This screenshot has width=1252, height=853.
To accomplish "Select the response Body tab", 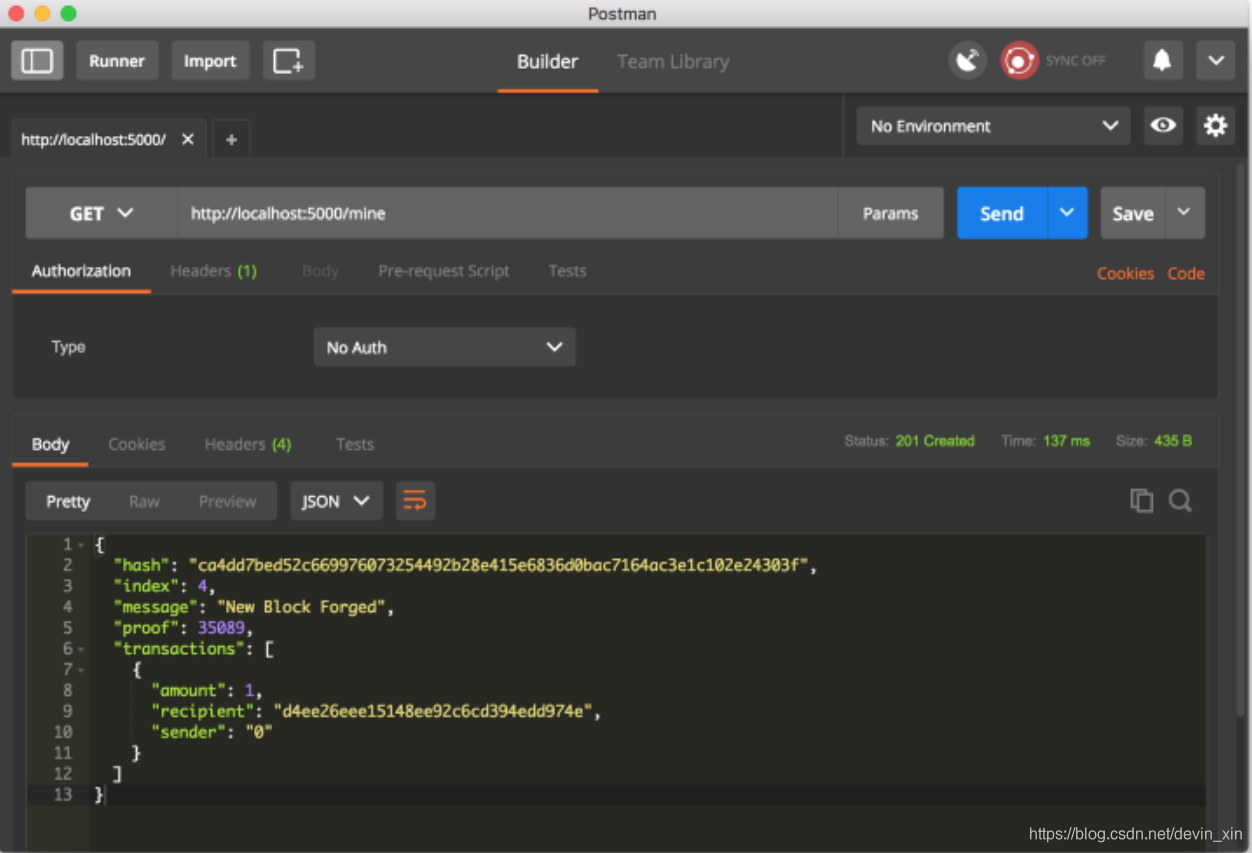I will tap(50, 444).
